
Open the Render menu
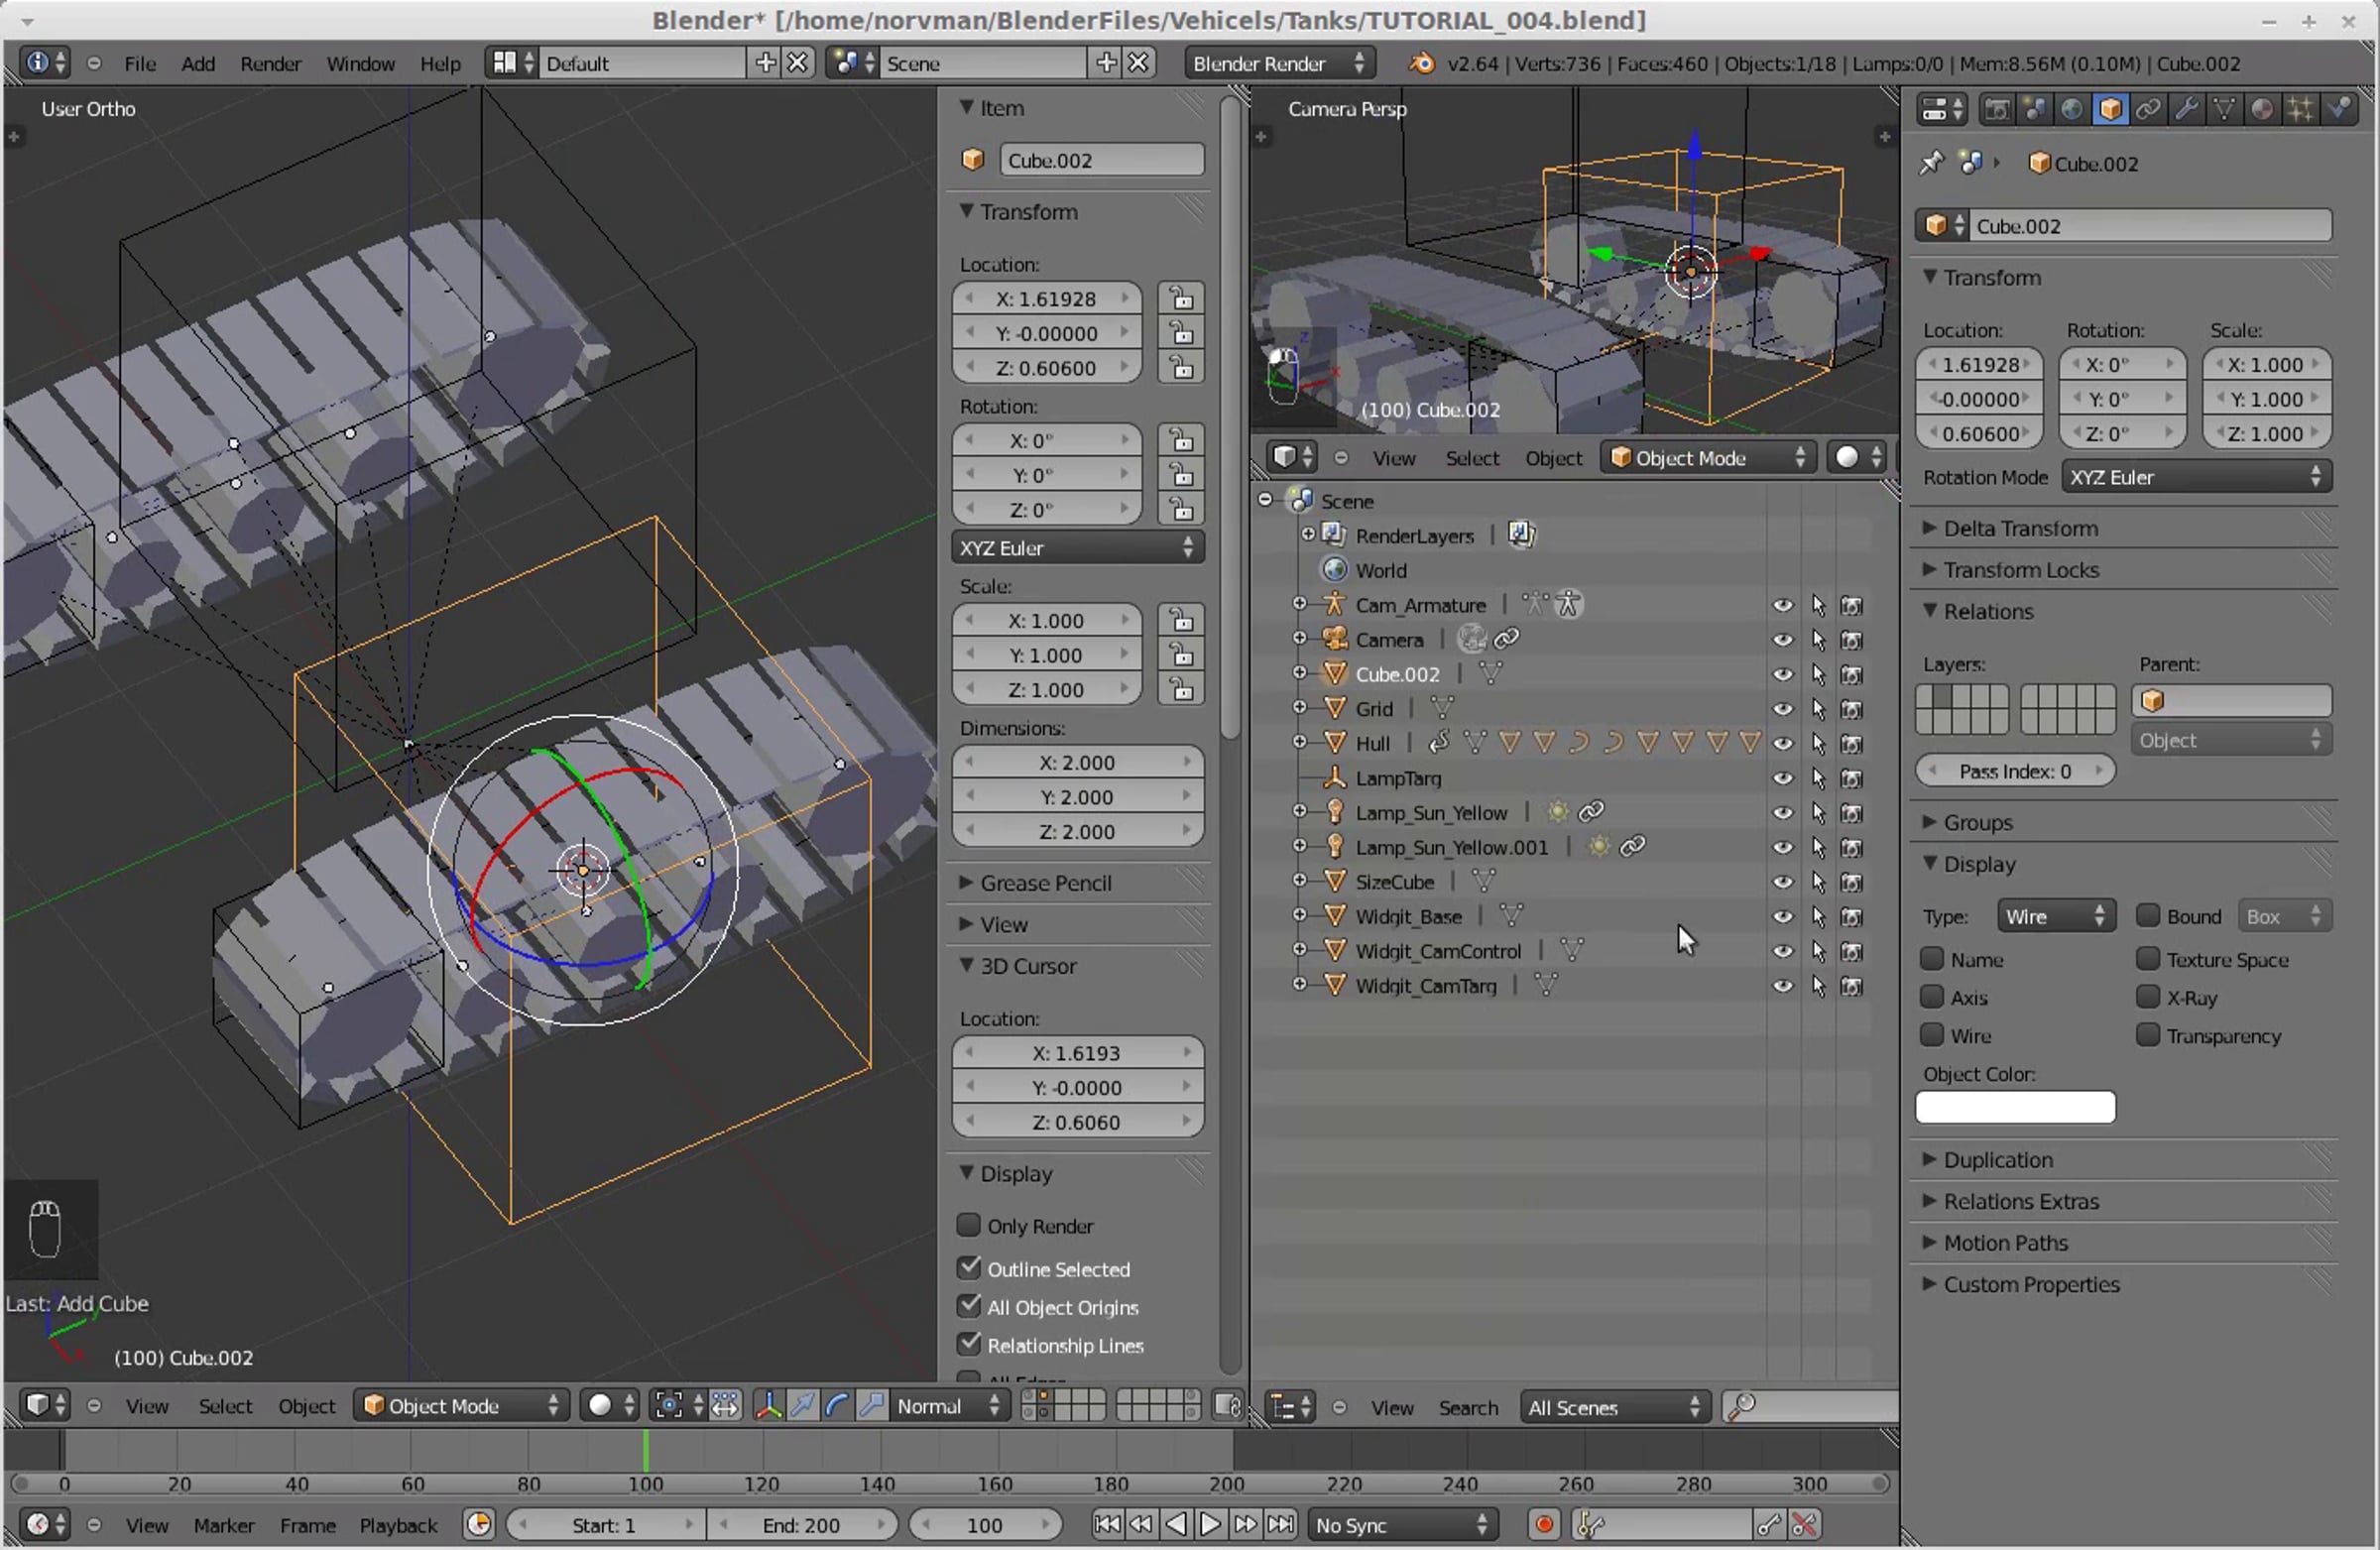tap(270, 64)
